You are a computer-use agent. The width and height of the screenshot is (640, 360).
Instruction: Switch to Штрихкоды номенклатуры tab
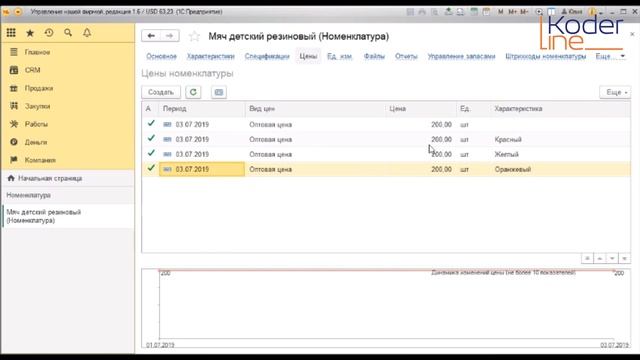546,56
